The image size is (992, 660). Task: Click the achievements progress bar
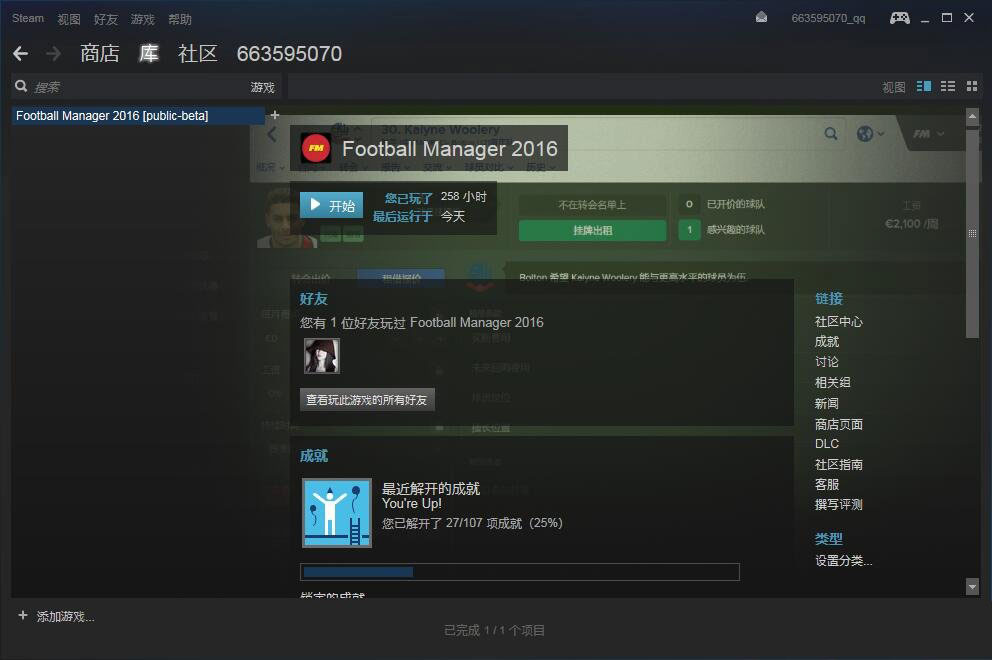click(x=519, y=572)
